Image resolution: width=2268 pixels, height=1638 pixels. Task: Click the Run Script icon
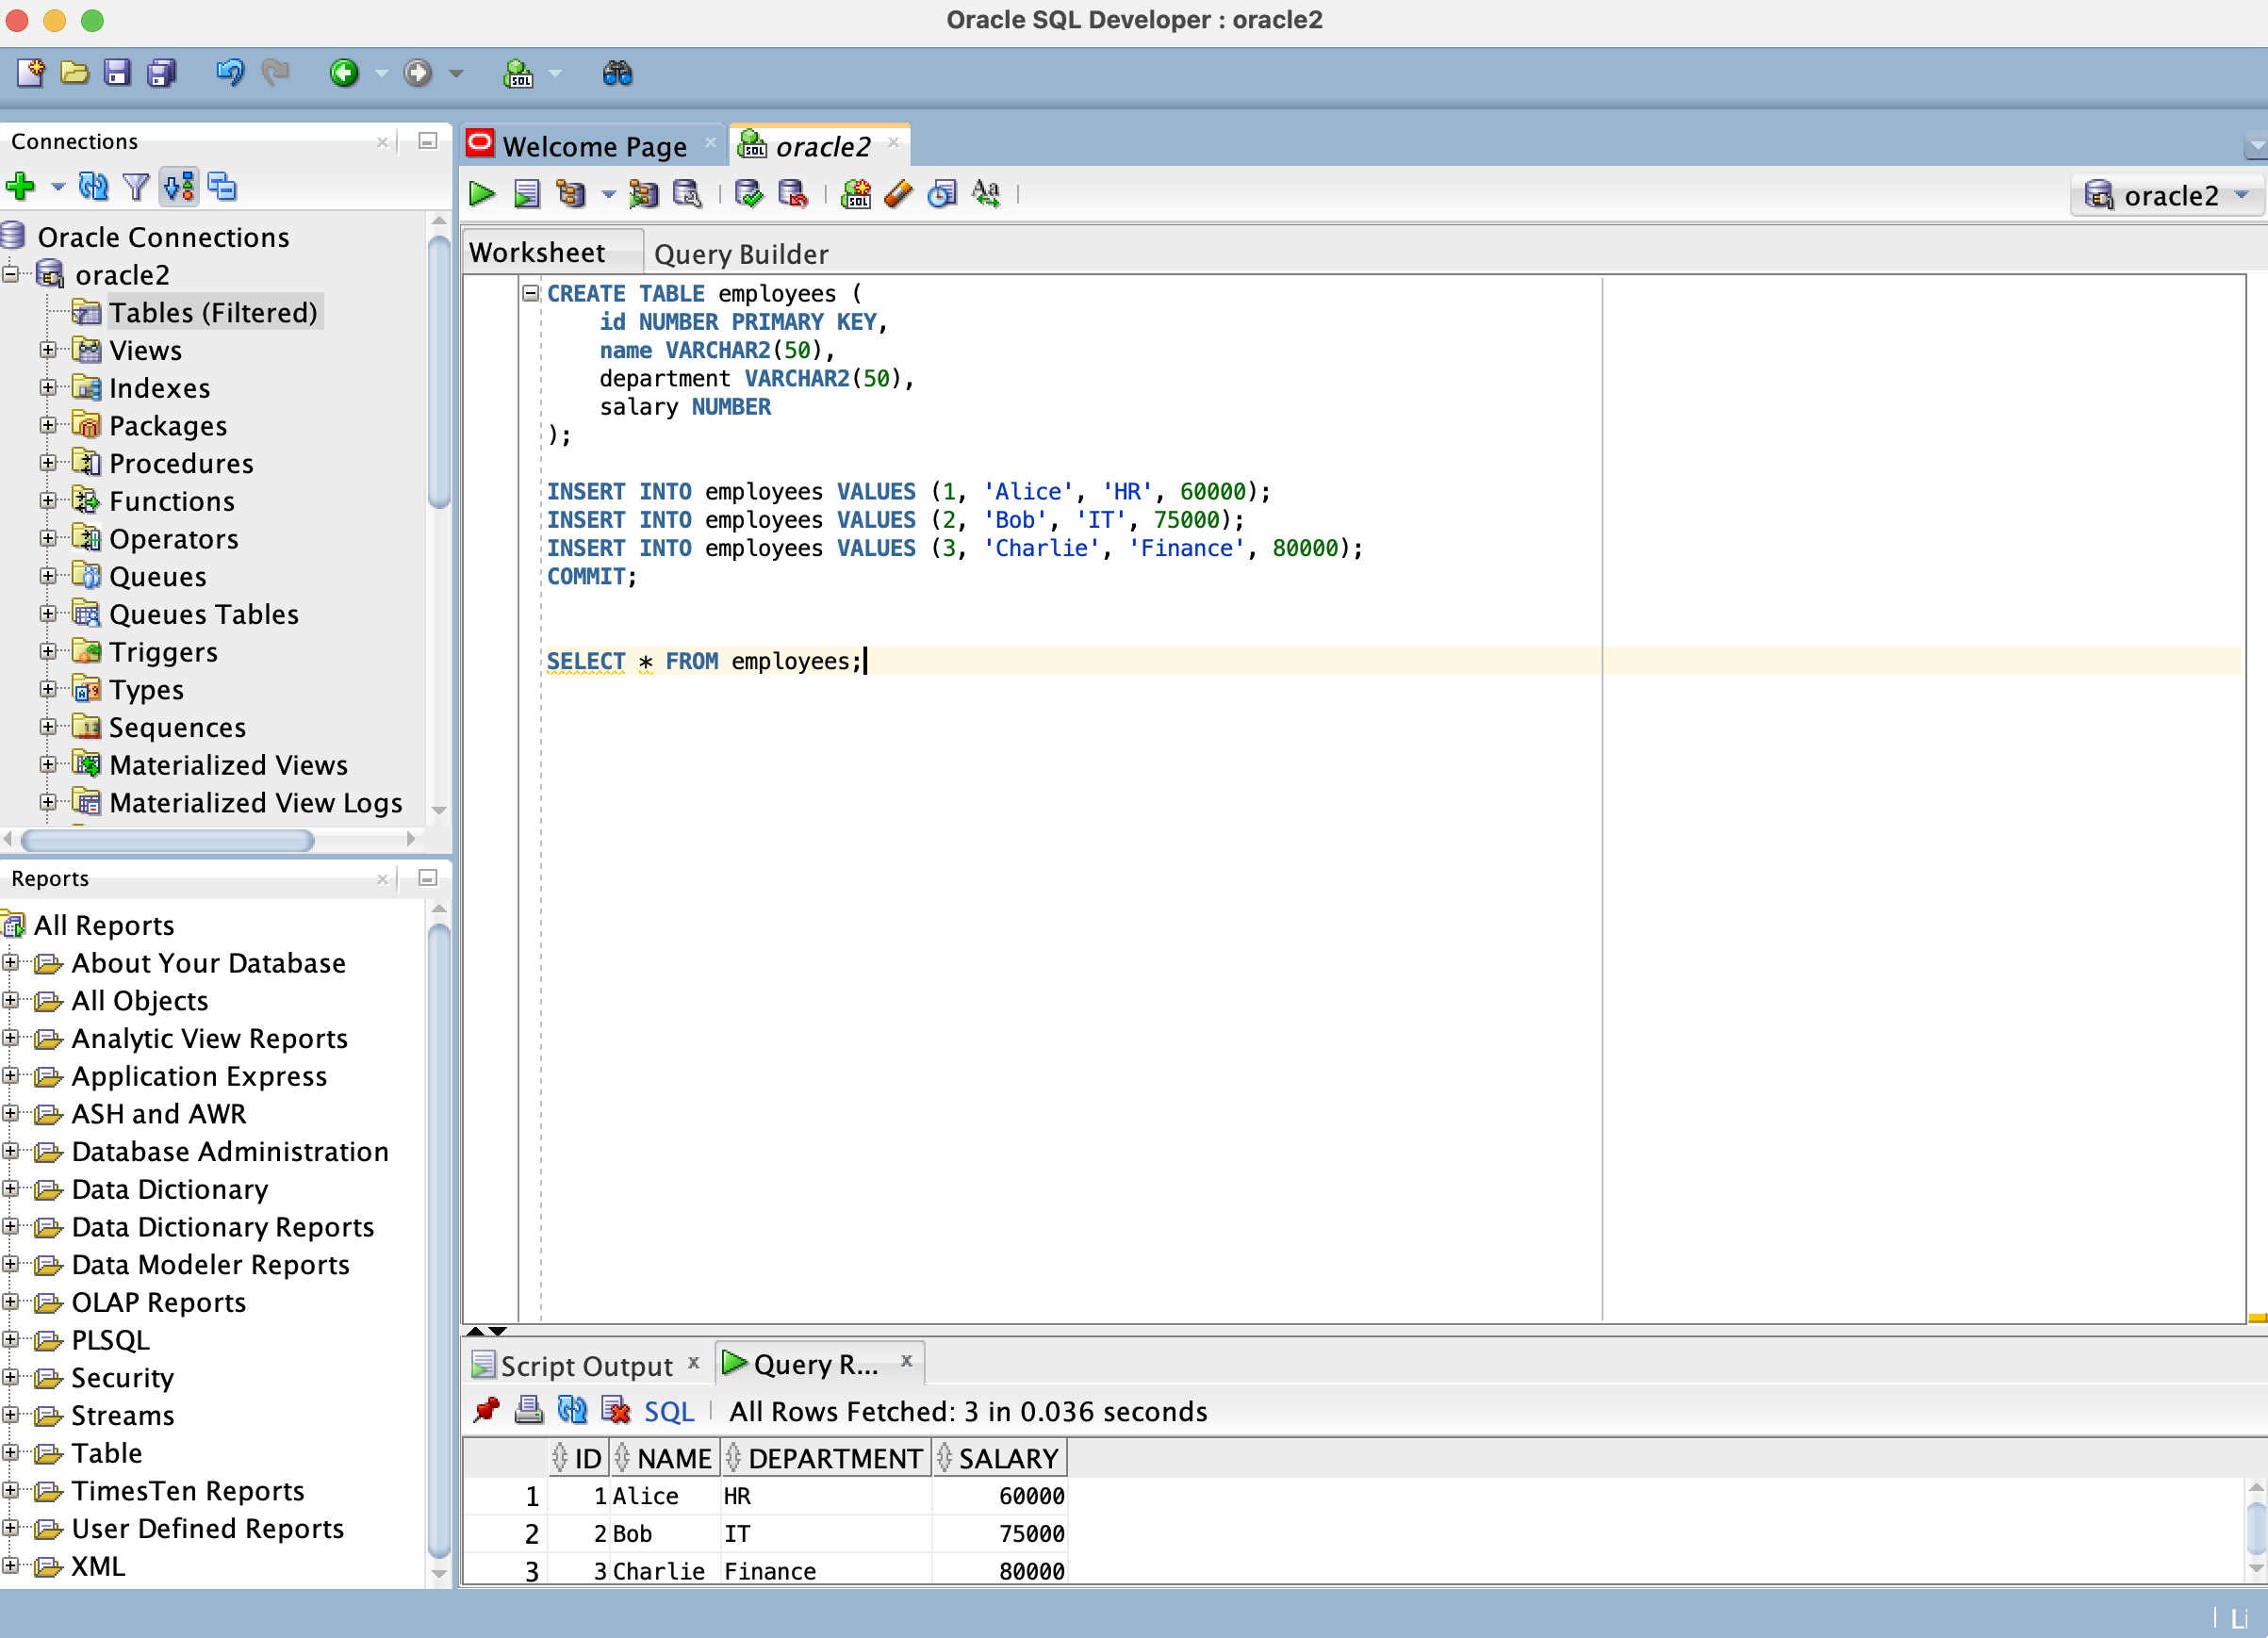point(526,194)
